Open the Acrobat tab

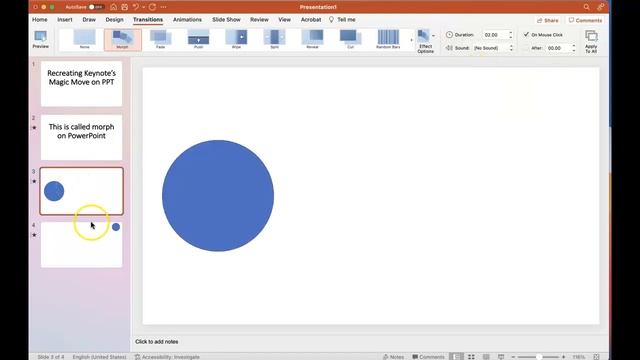click(311, 20)
